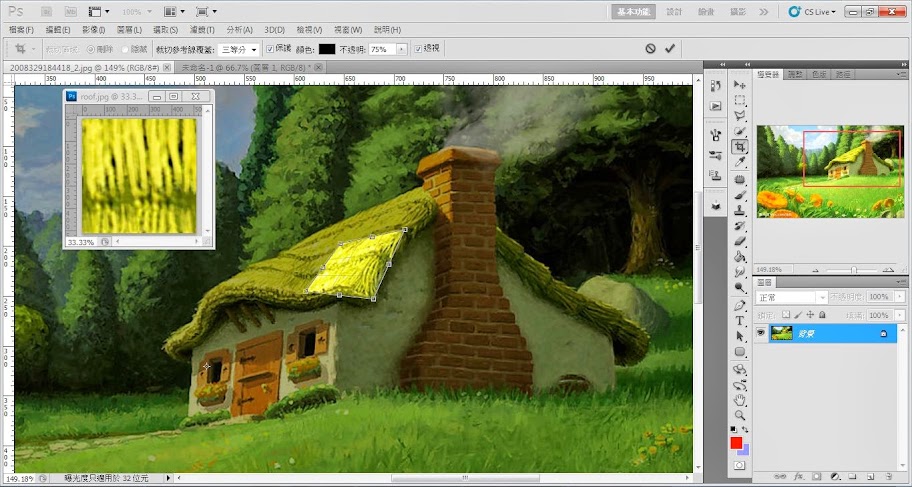Select the 3D Object Rotate tool
Screen dimensions: 912x487
pos(739,369)
